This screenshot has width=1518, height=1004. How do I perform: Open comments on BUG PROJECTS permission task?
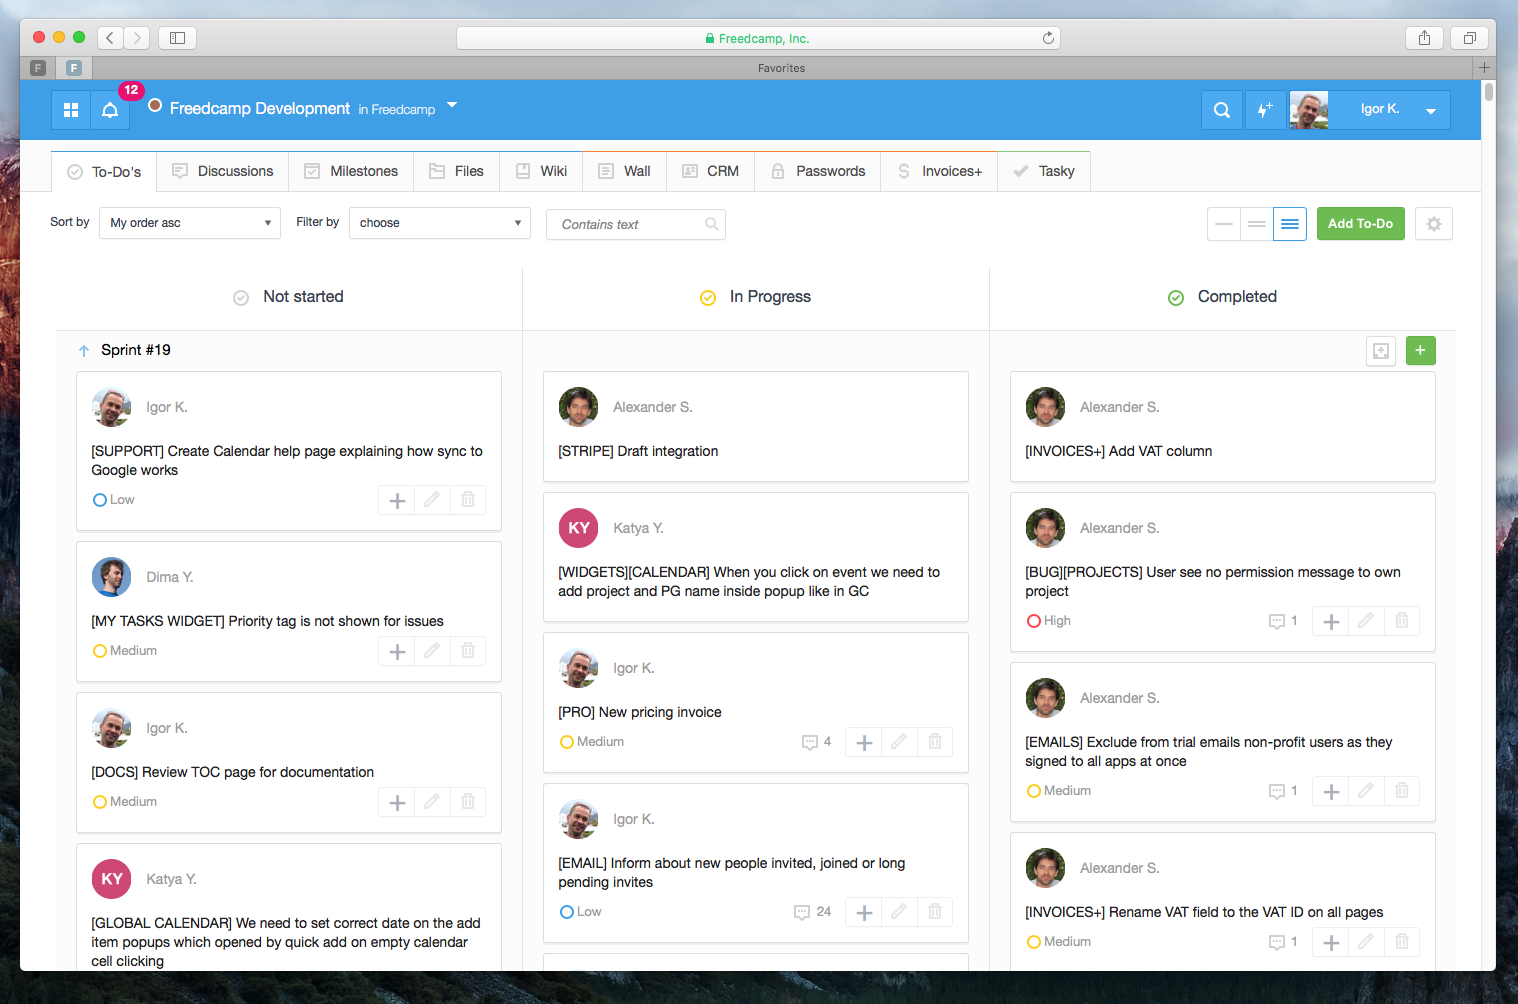click(1283, 621)
